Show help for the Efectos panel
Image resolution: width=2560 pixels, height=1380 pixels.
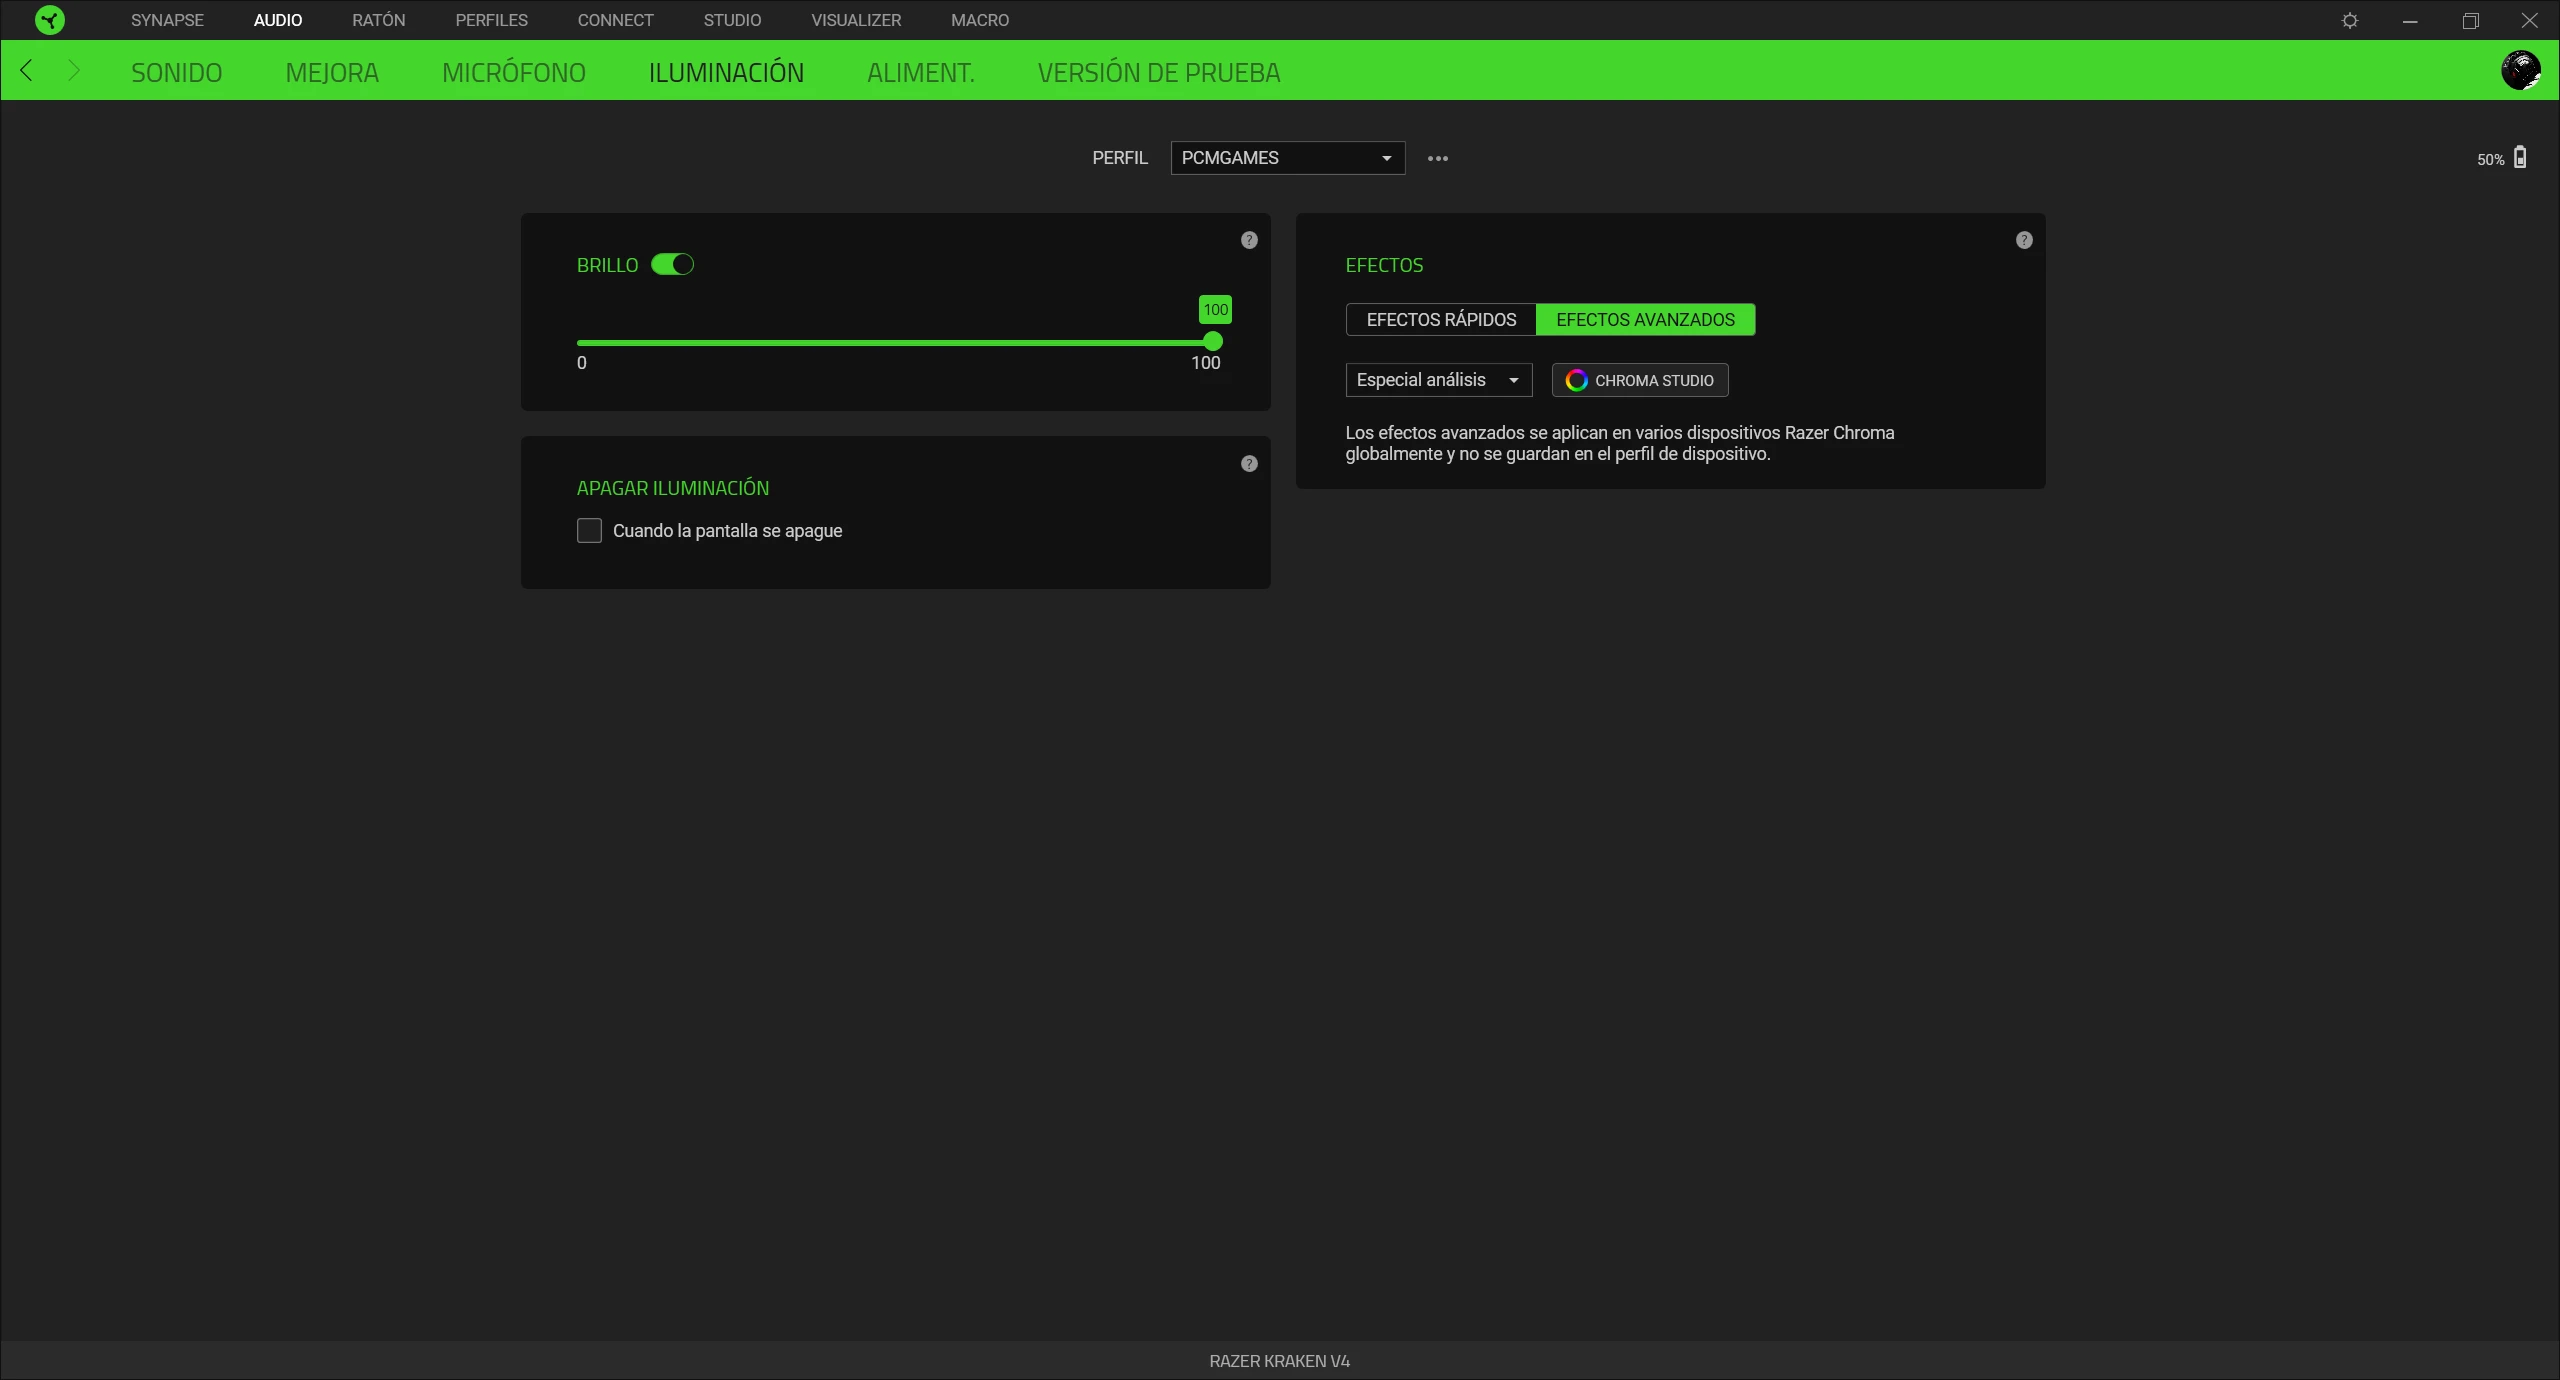pos(2024,240)
